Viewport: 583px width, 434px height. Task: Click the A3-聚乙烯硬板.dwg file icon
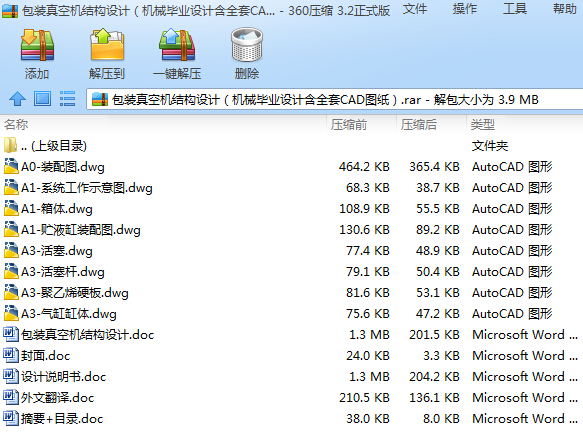(x=11, y=292)
